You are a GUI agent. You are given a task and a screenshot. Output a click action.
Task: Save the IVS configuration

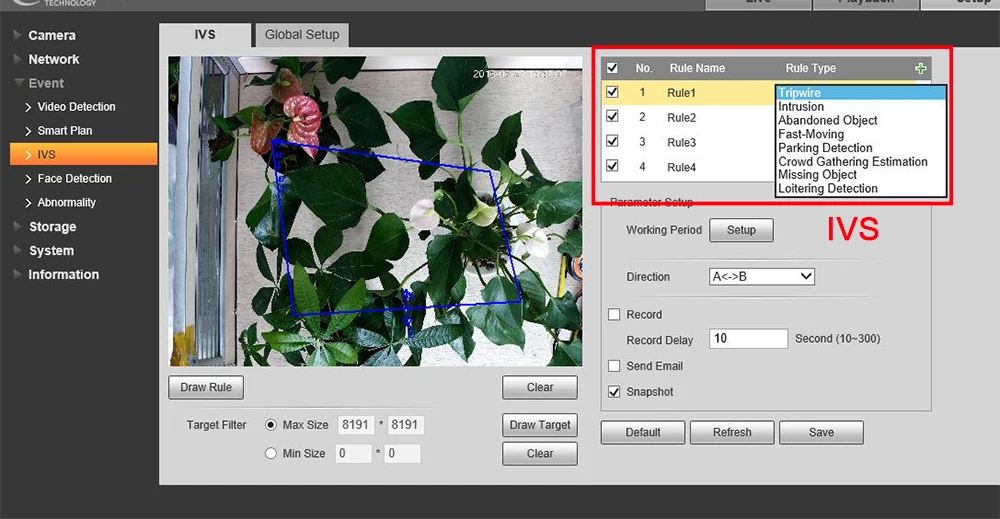click(821, 432)
